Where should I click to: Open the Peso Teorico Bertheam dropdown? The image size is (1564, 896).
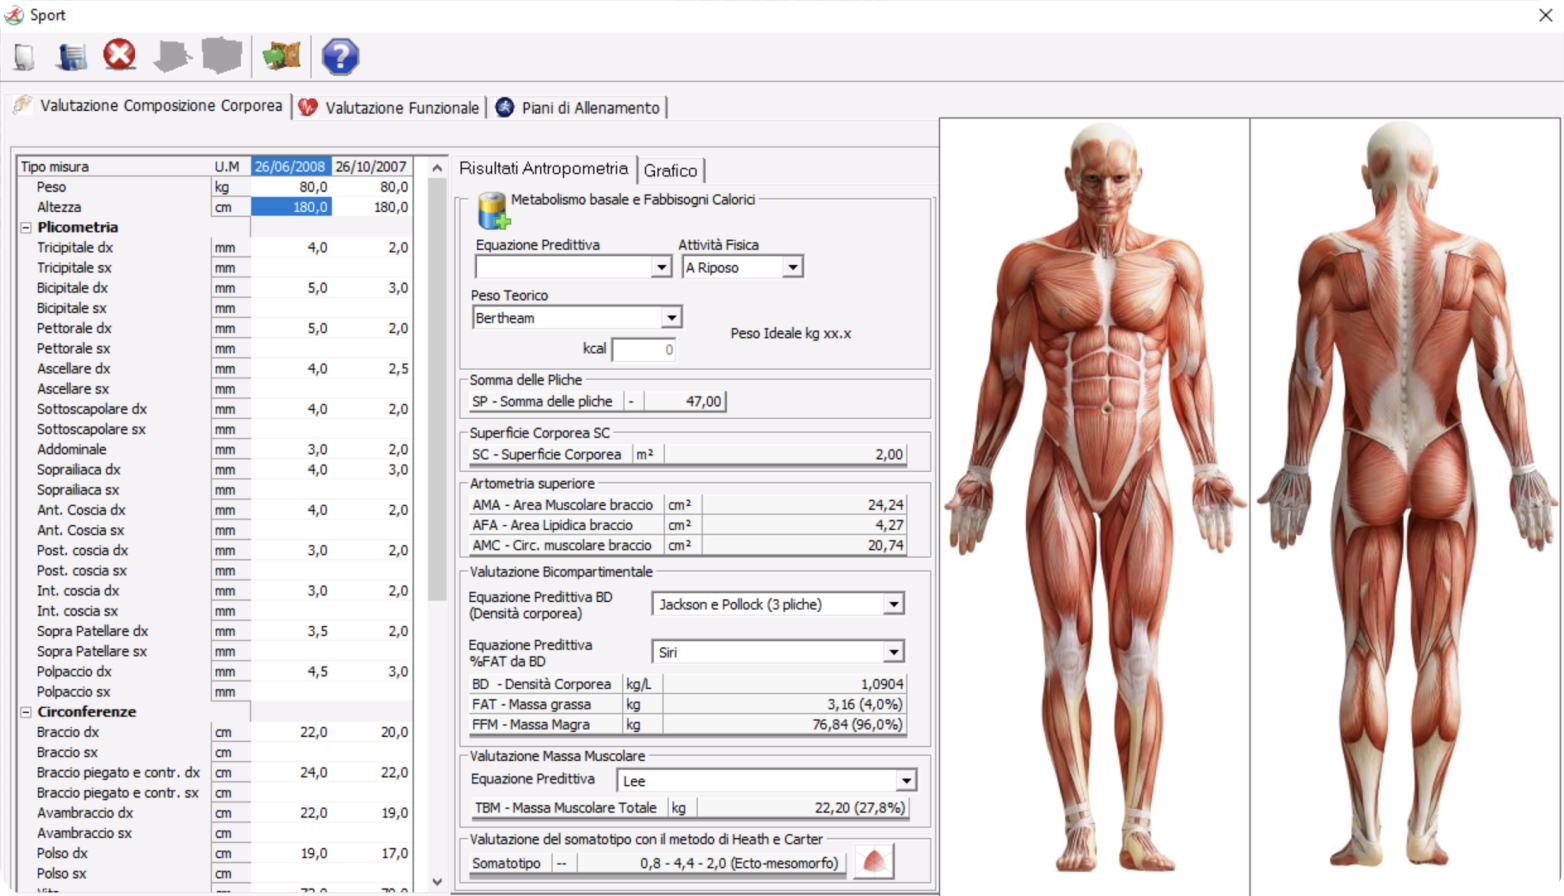pyautogui.click(x=671, y=318)
